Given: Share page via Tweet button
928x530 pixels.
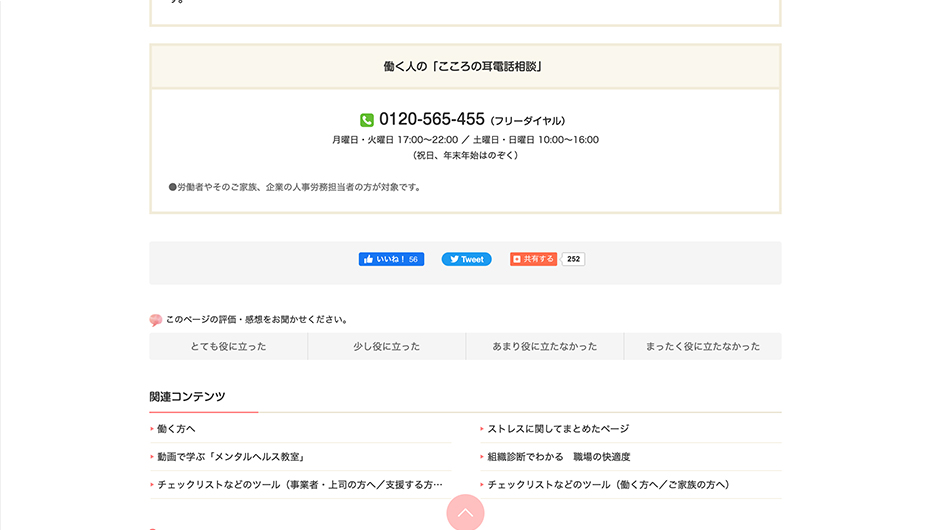Looking at the screenshot, I should tap(466, 259).
